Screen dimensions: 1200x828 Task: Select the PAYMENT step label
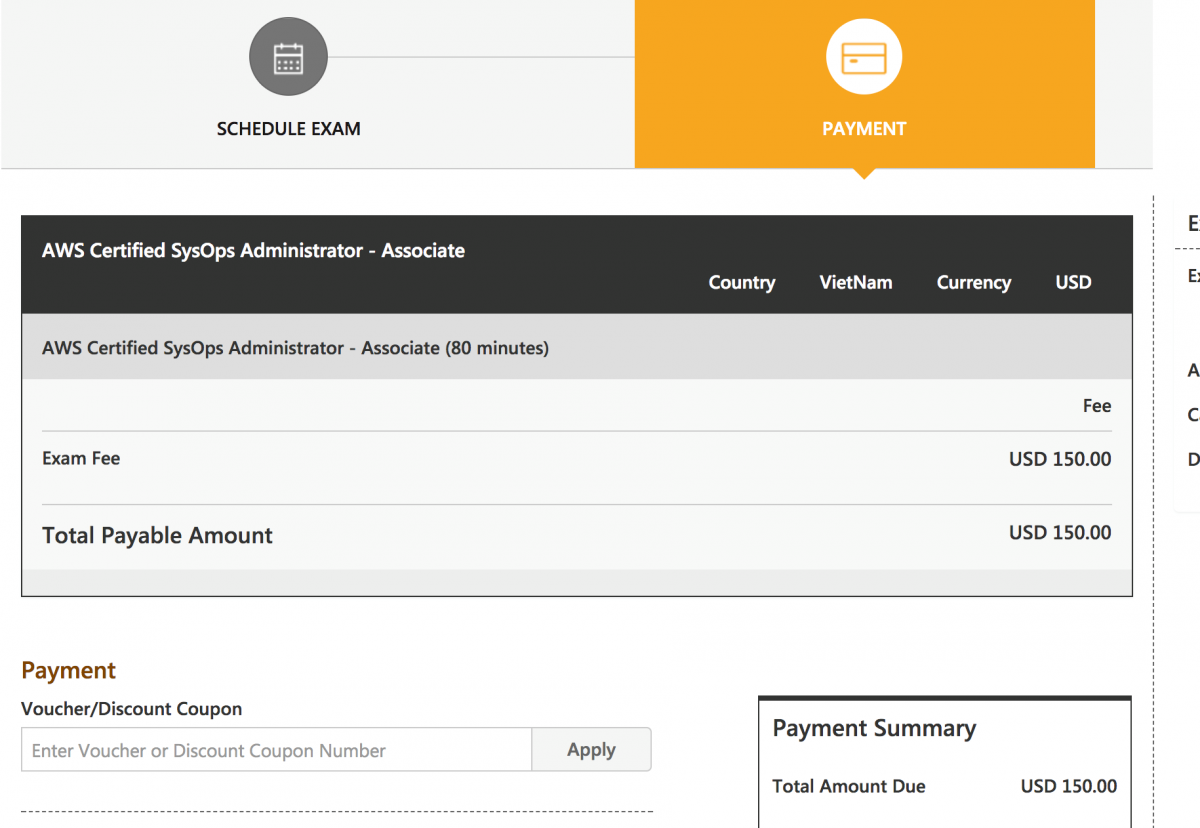864,129
